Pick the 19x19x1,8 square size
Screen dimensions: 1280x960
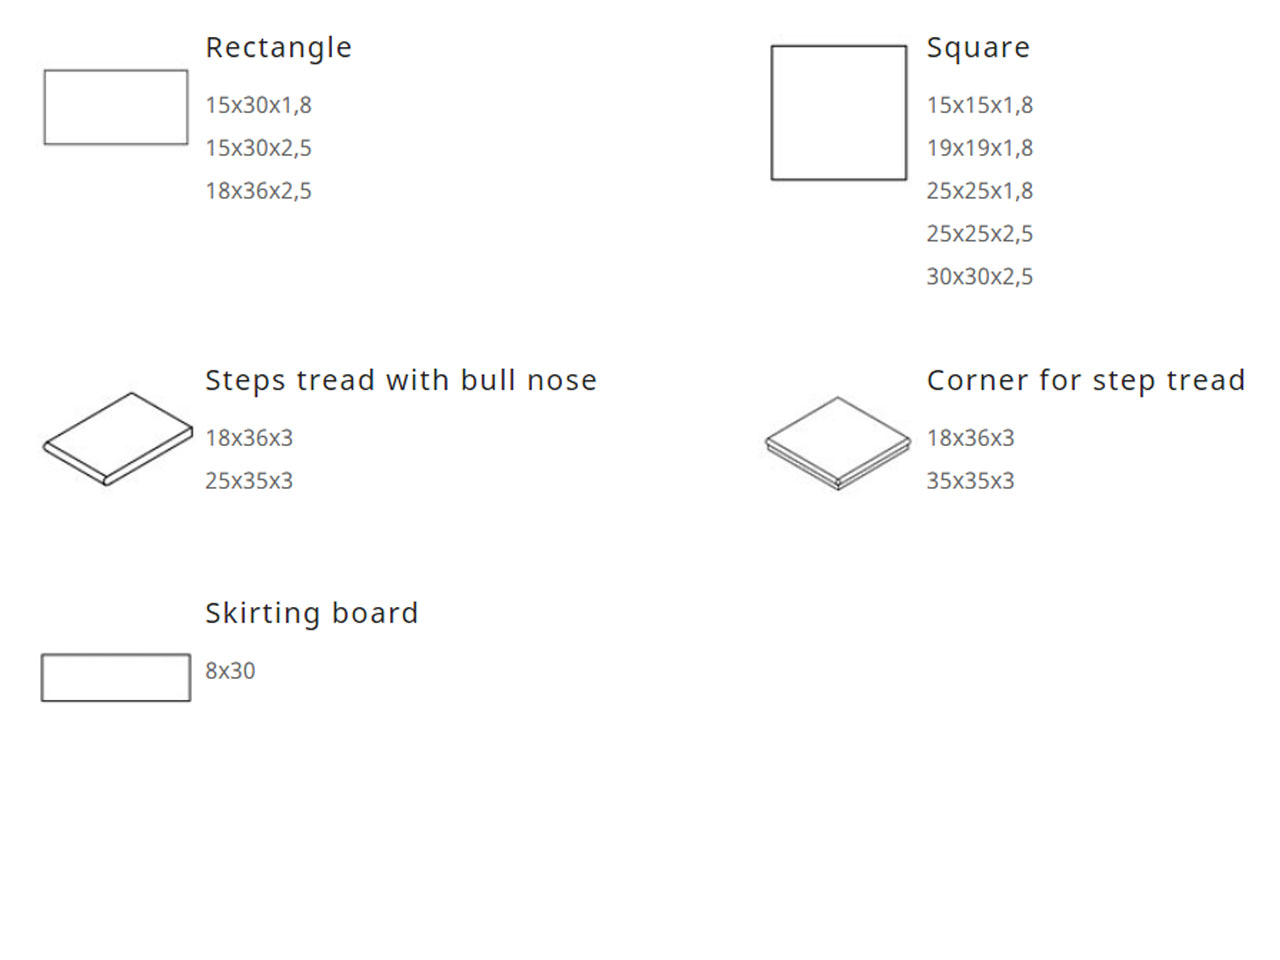coord(979,148)
